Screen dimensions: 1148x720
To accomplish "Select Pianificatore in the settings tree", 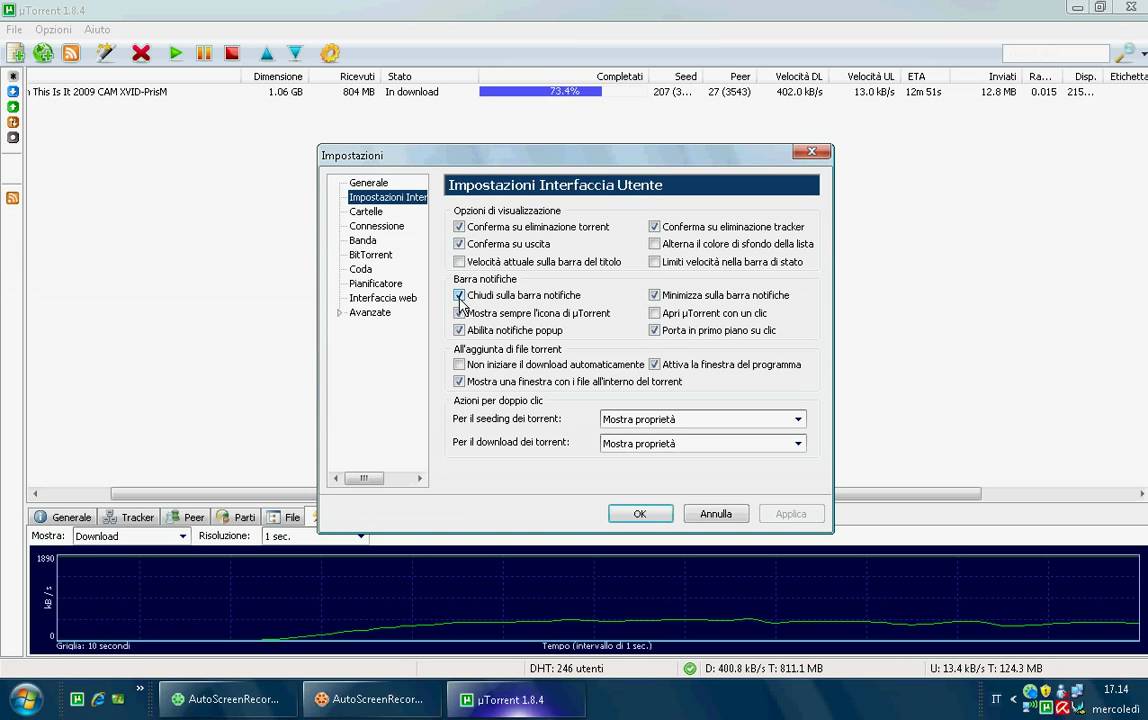I will coord(376,283).
